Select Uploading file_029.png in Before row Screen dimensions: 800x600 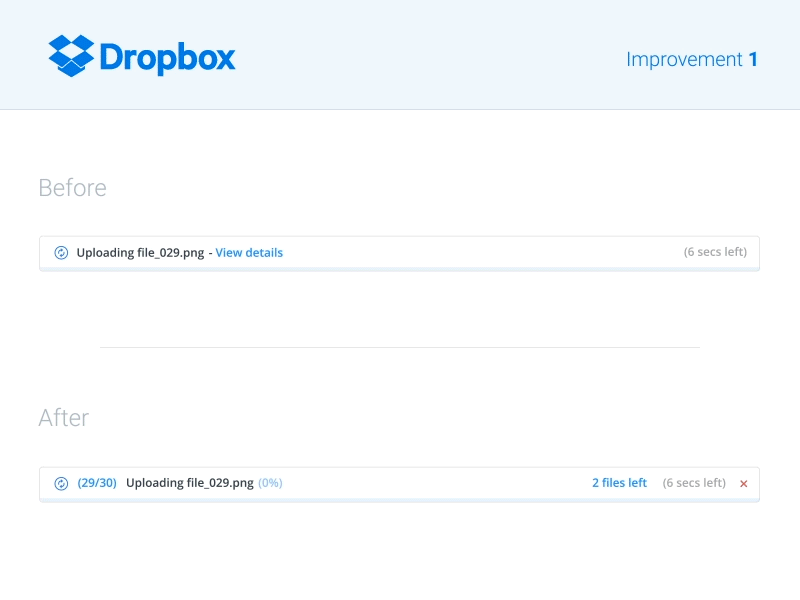(x=139, y=252)
